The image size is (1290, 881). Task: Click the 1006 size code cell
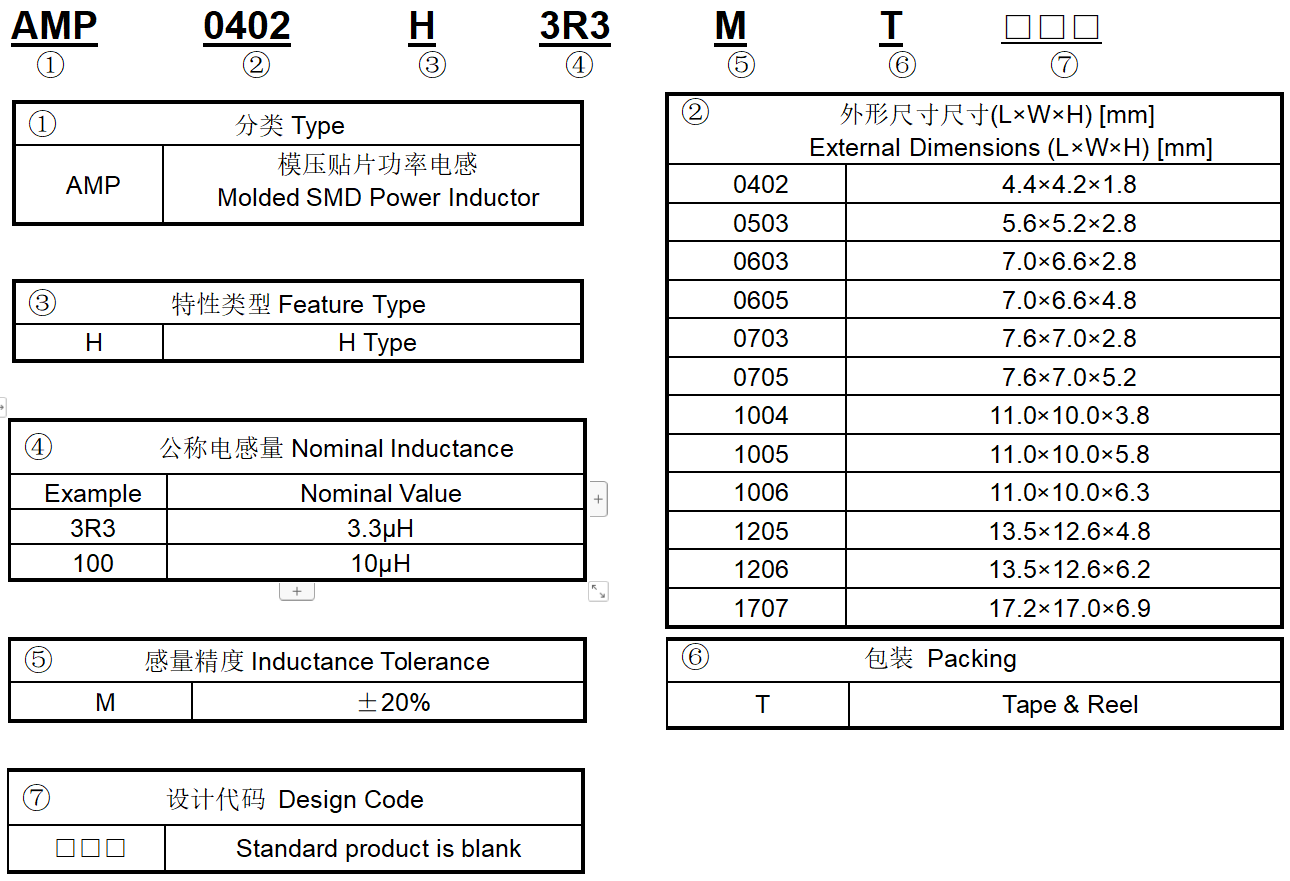[759, 492]
